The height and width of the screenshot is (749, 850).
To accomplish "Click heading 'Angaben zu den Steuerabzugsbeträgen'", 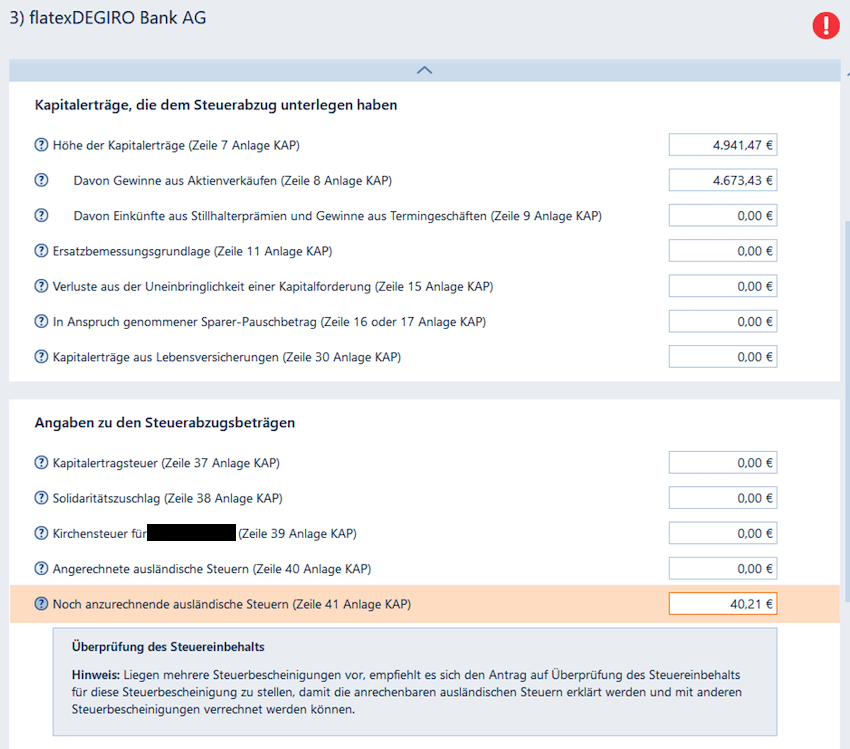I will coord(165,423).
